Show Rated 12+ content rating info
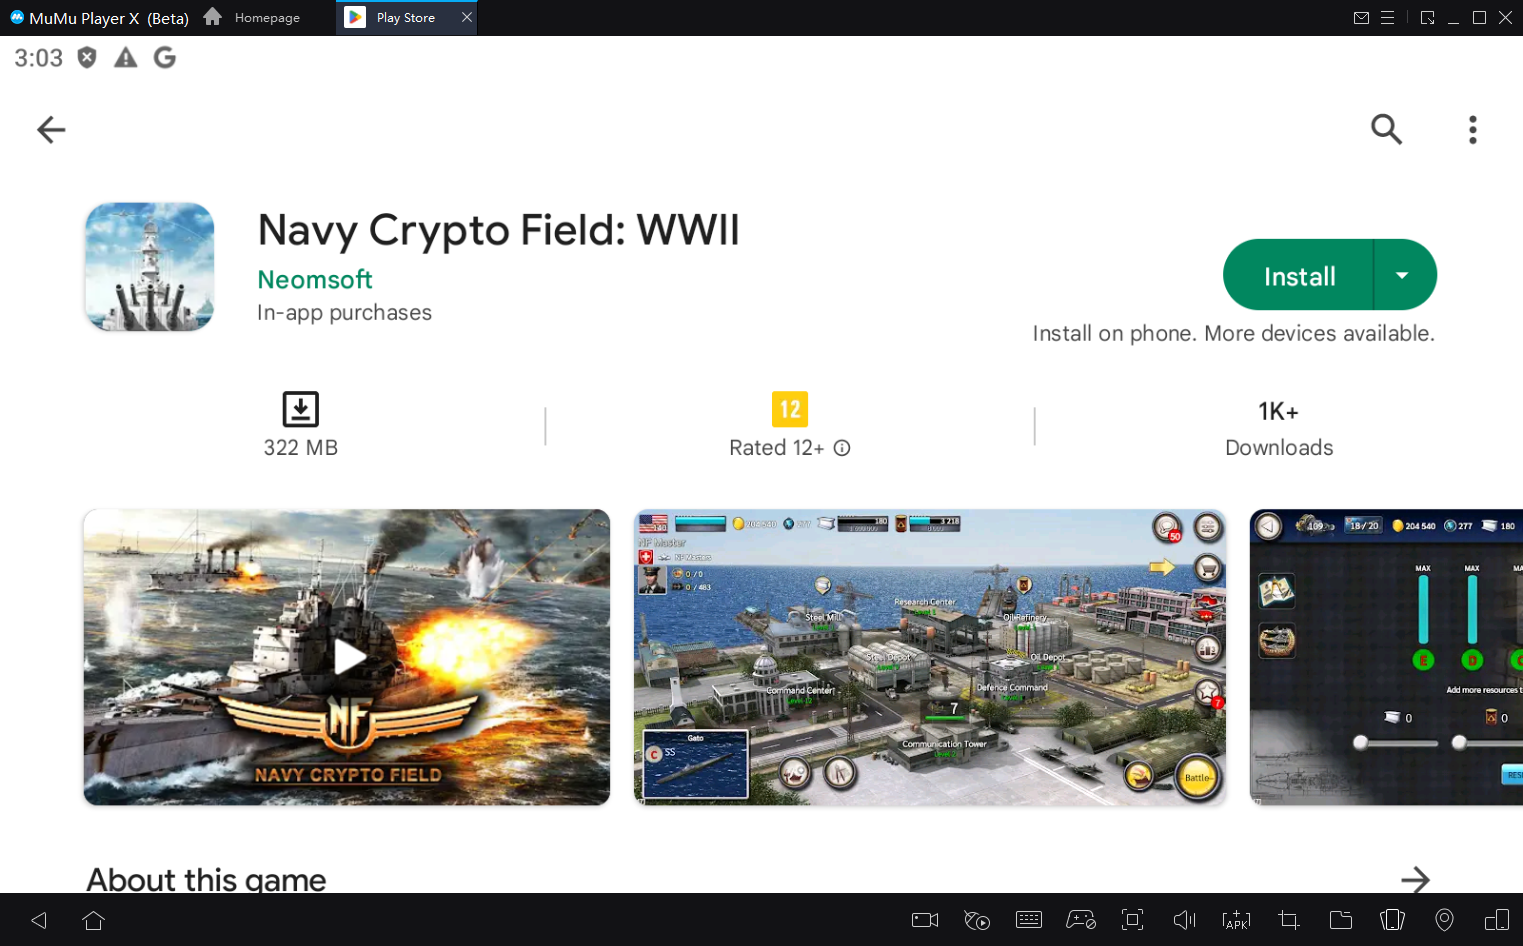 coord(842,448)
